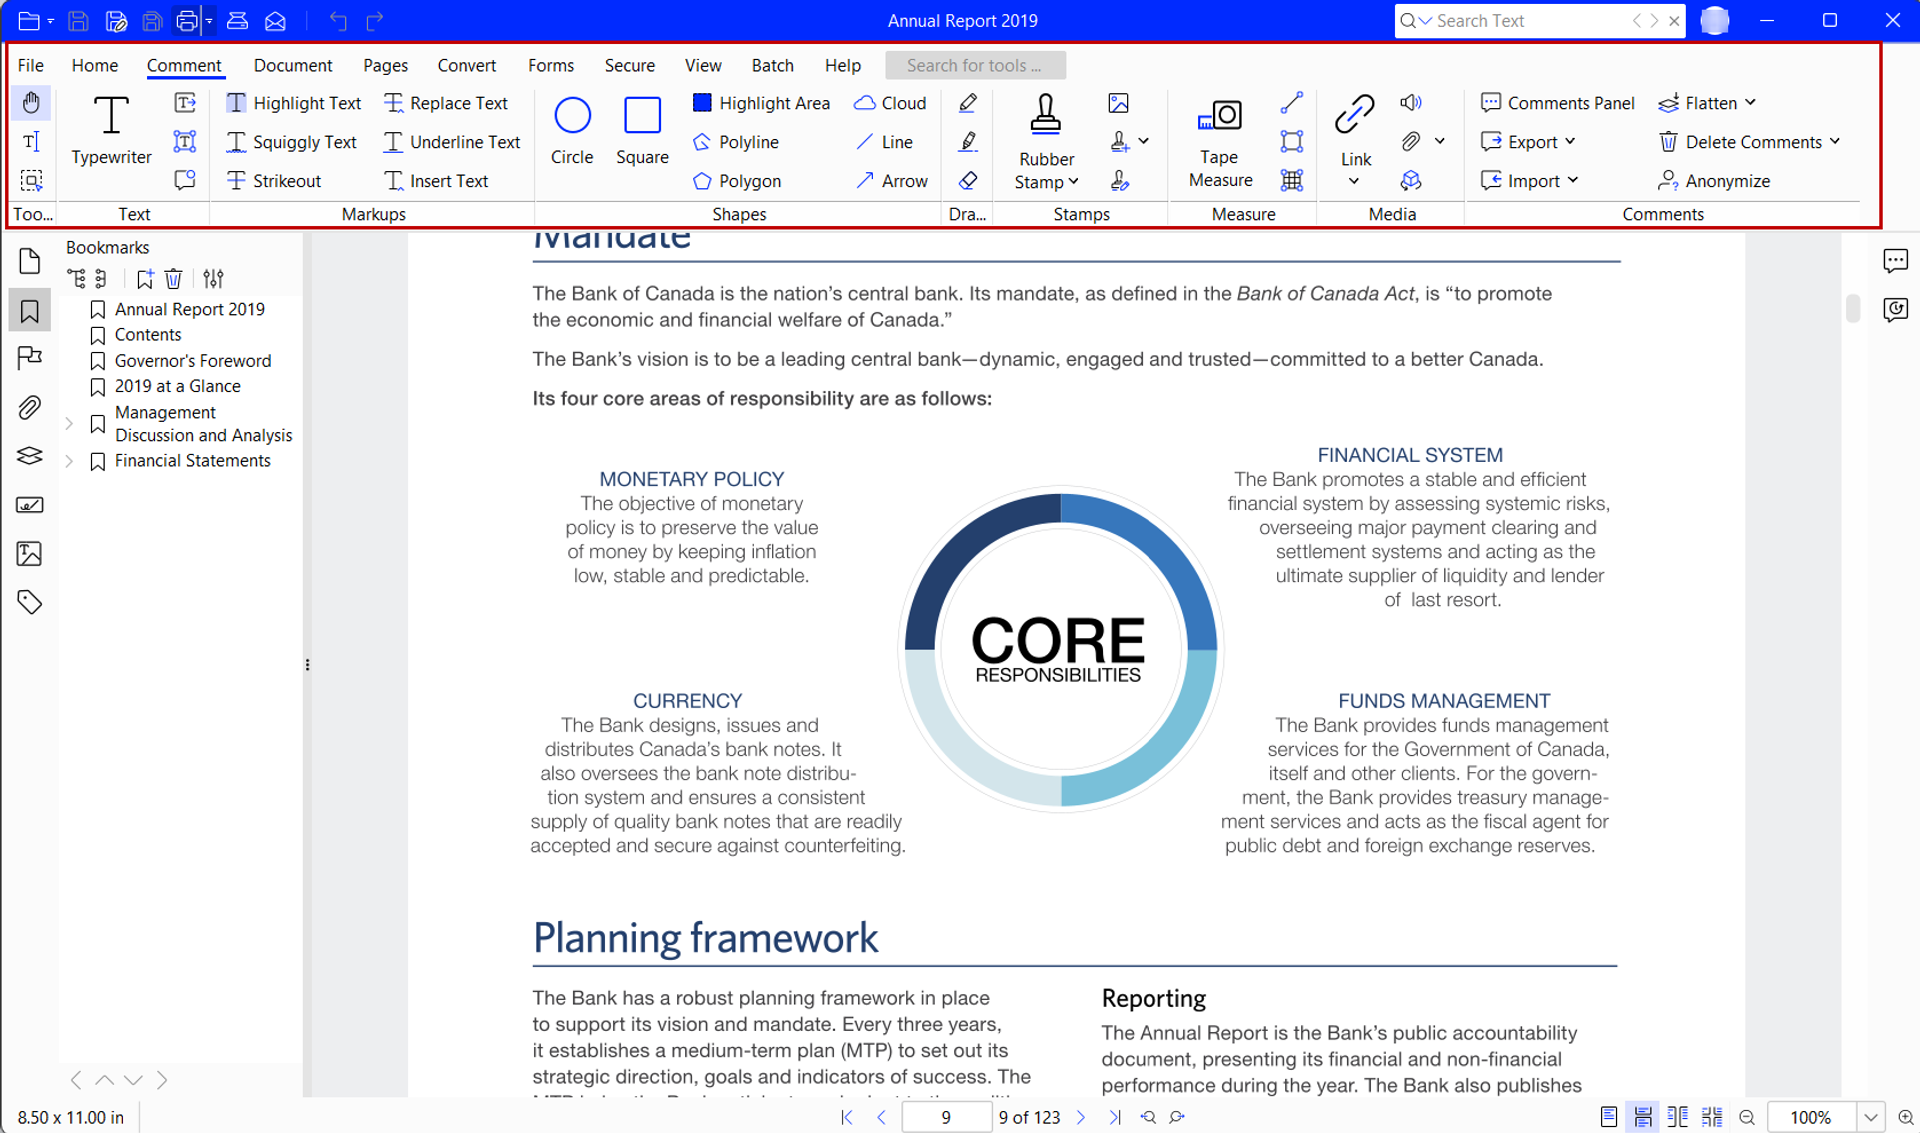This screenshot has width=1920, height=1133.
Task: Click the Highlight Area blue color tool
Action: point(760,103)
